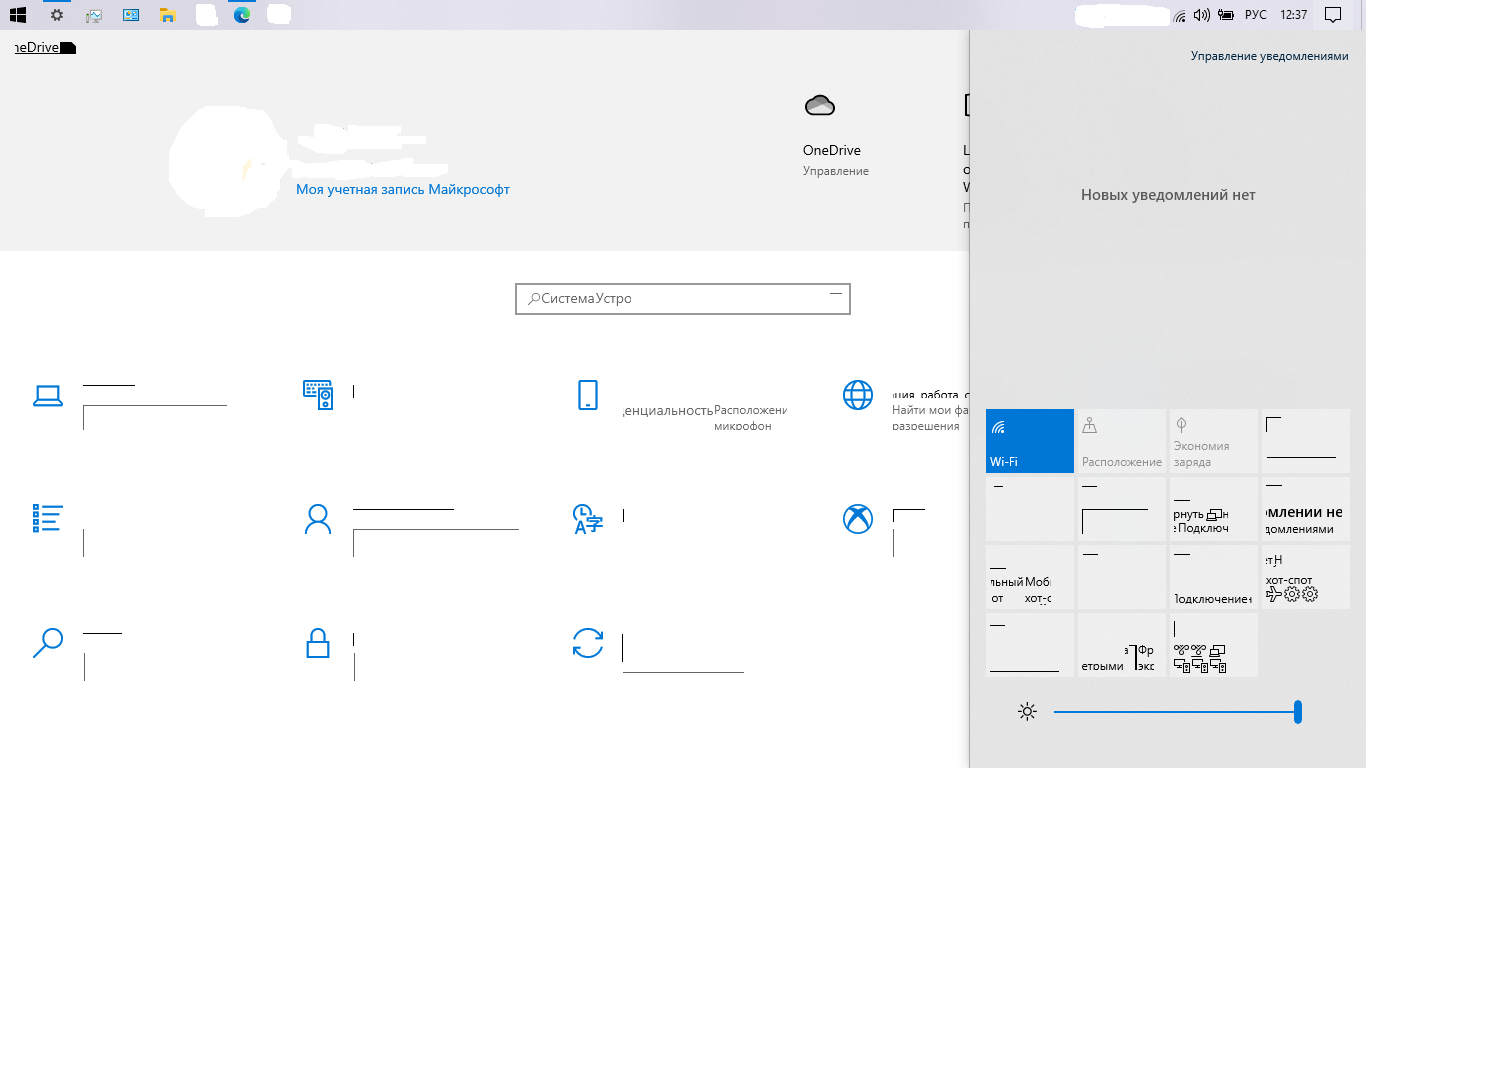
Task: Open Privacy settings padlock icon
Action: click(318, 642)
